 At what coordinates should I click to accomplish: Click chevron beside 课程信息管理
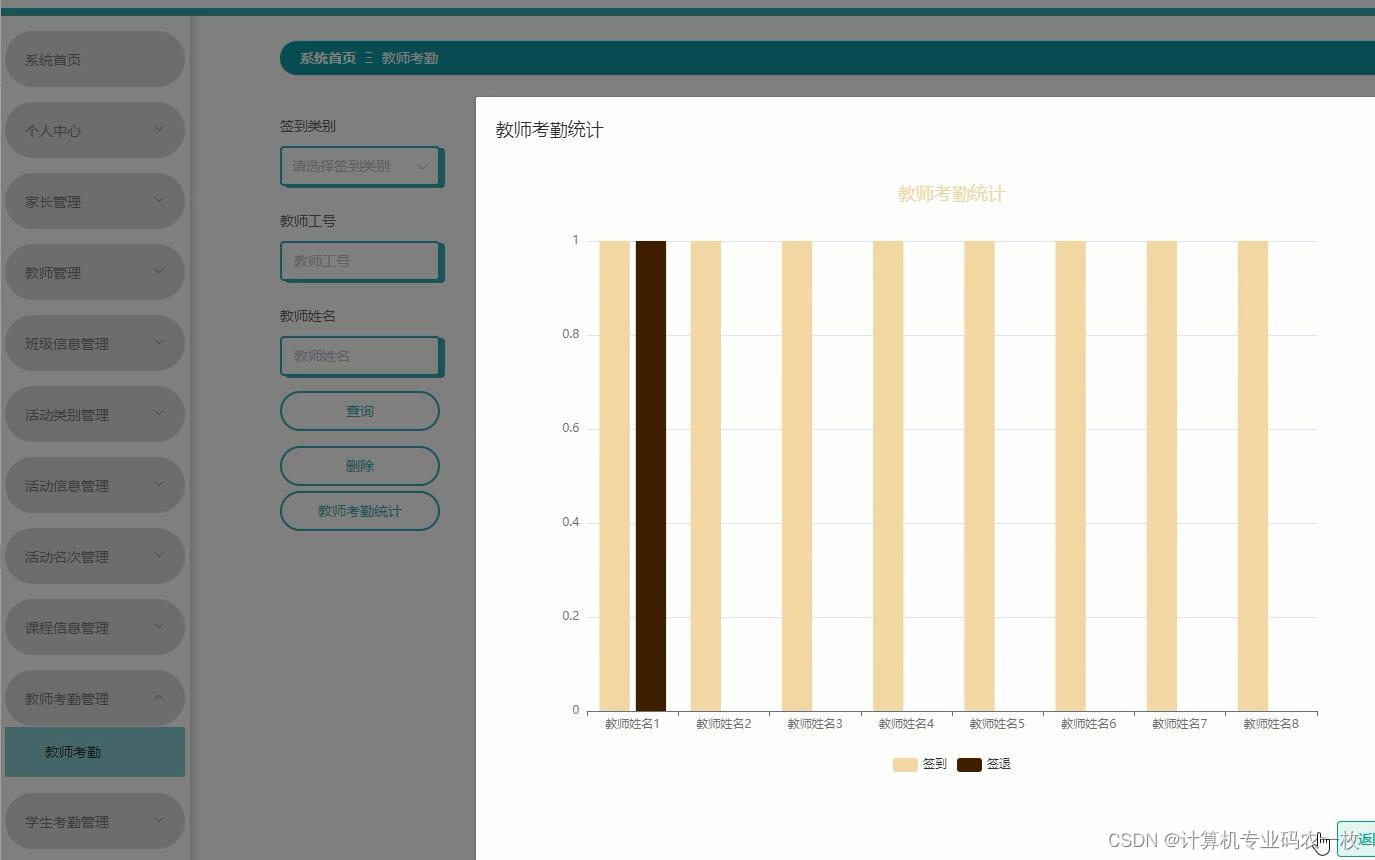click(158, 627)
